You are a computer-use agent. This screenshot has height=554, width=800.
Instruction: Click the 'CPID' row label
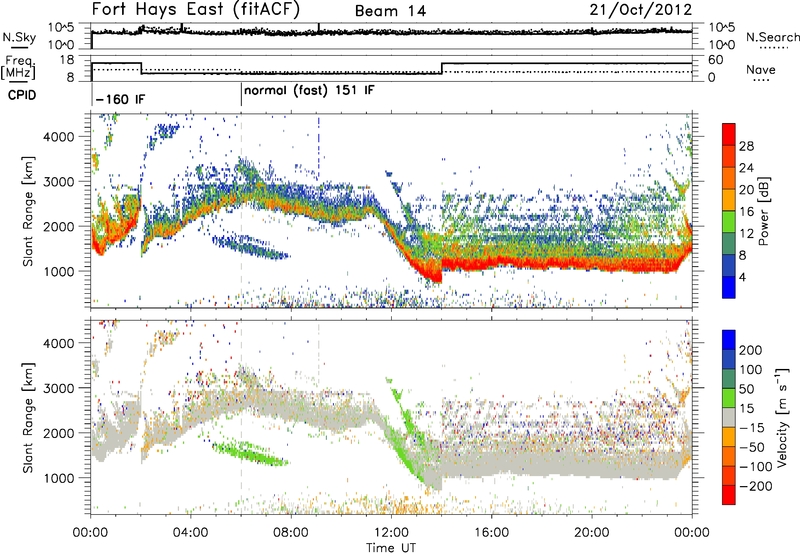tap(22, 95)
